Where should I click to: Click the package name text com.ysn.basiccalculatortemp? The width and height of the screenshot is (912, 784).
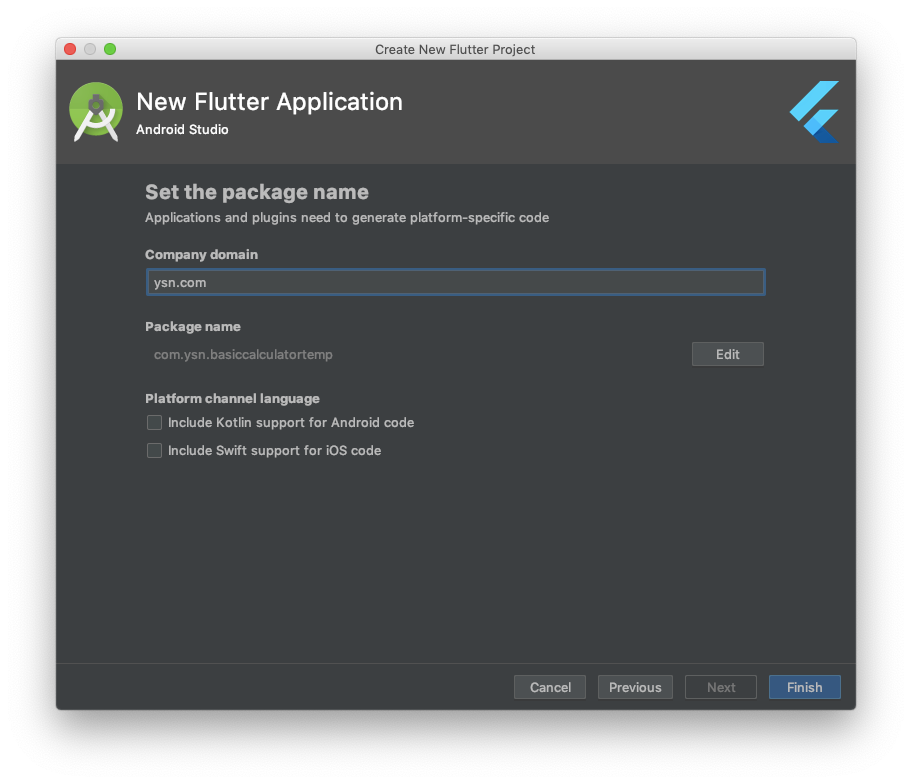[x=243, y=354]
